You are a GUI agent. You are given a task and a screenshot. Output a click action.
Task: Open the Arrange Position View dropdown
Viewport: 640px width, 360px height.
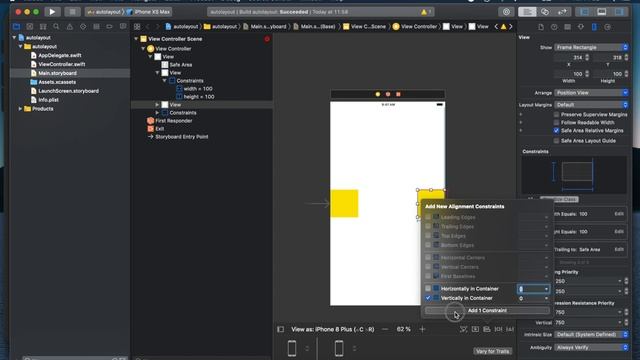591,93
